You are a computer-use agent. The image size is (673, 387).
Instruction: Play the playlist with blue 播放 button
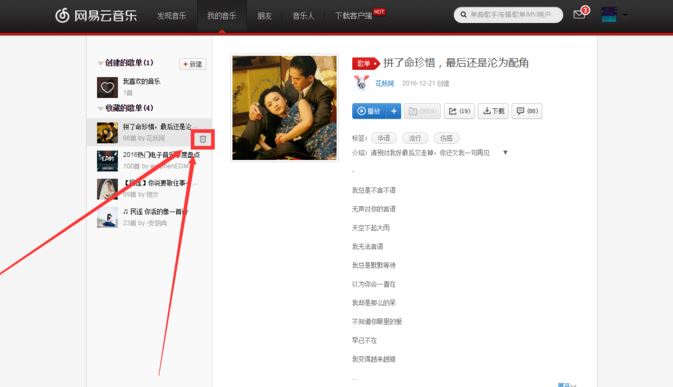pos(369,111)
